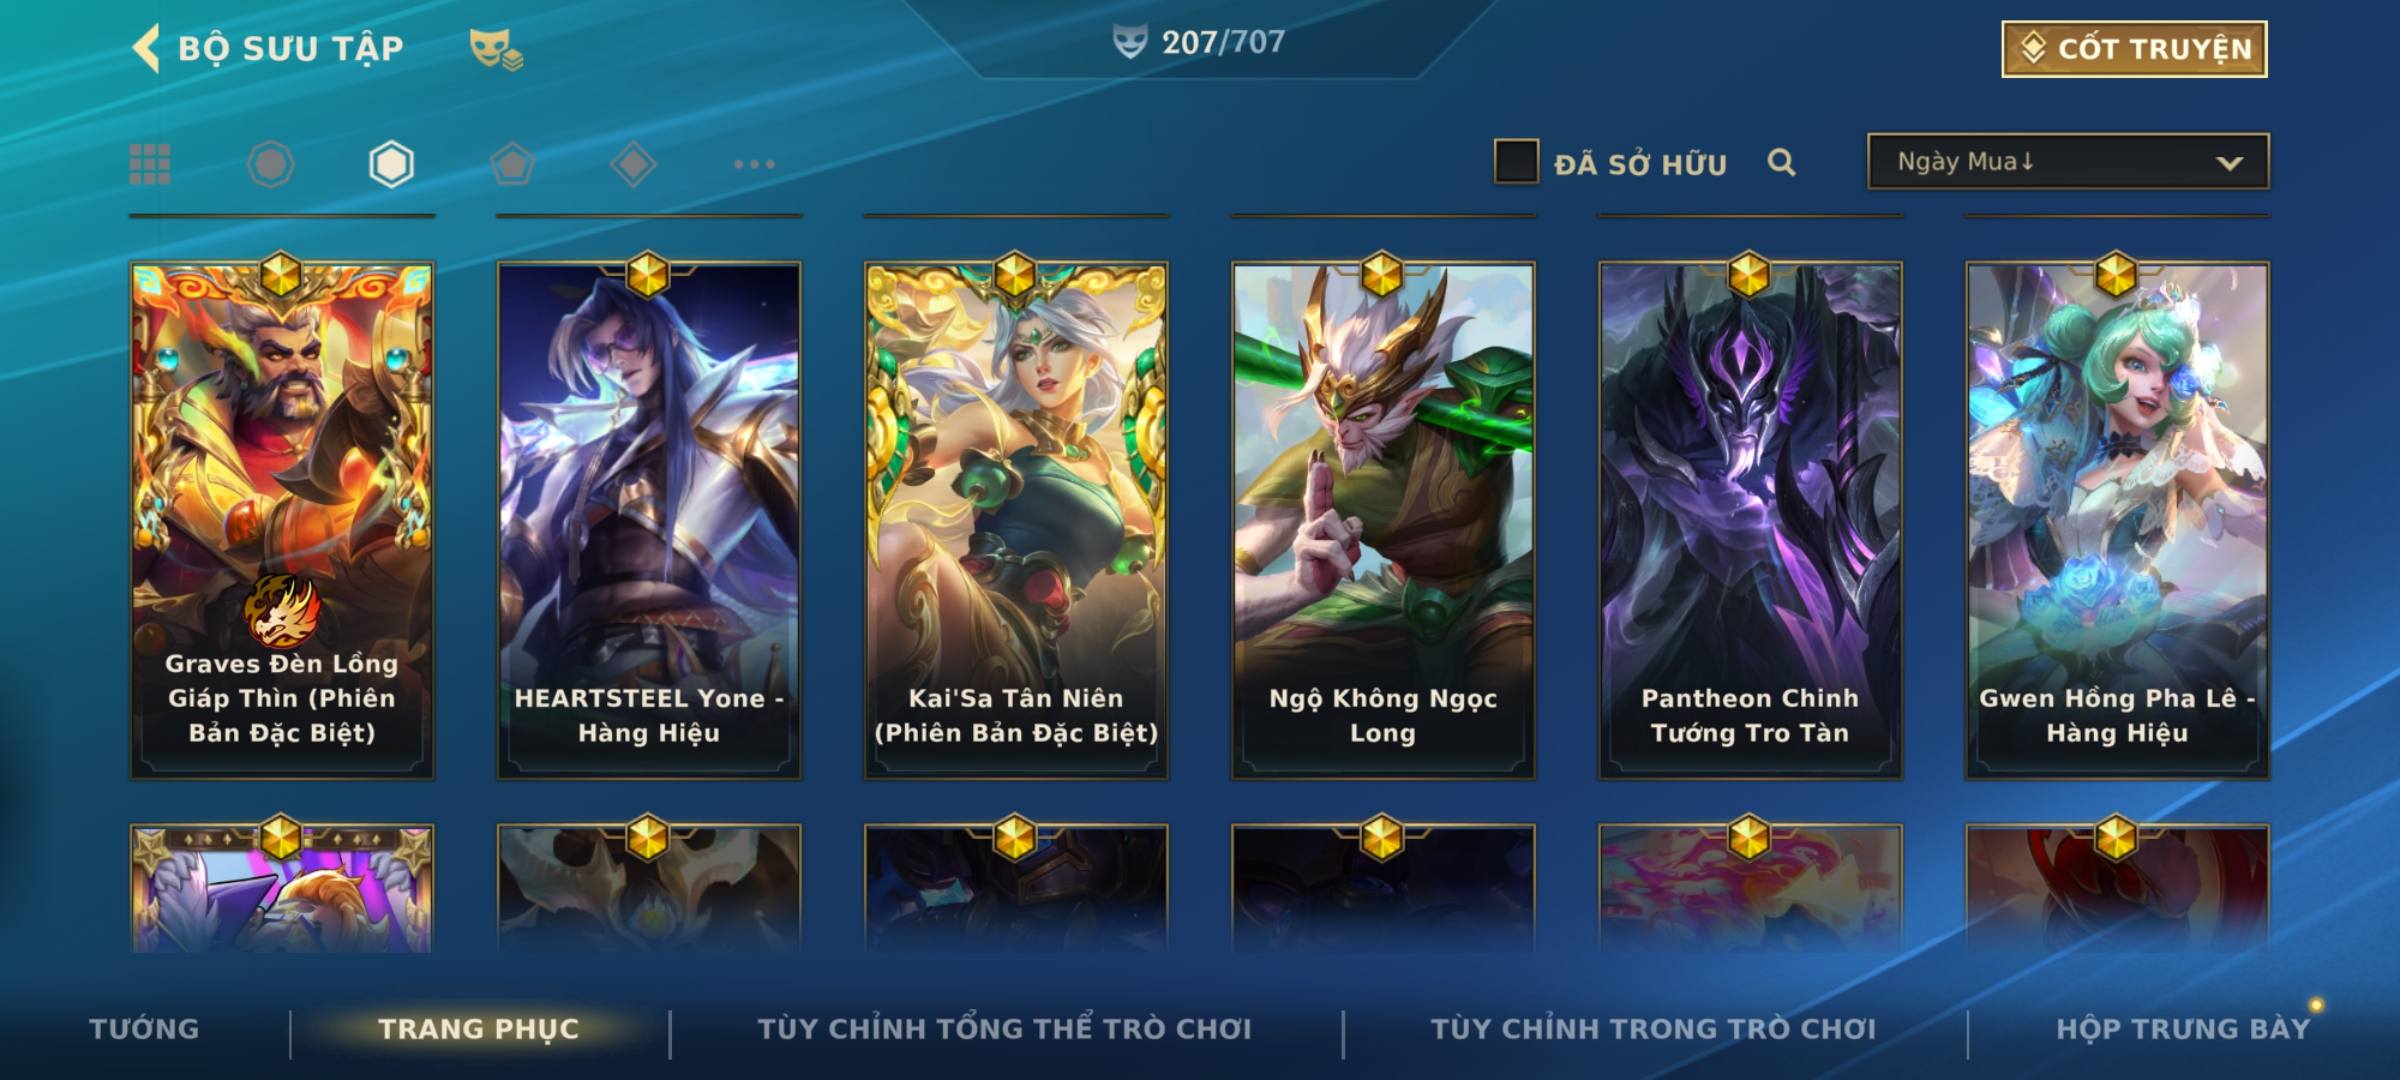Click the search magnifier icon
Image resolution: width=2400 pixels, height=1080 pixels.
[x=1781, y=163]
